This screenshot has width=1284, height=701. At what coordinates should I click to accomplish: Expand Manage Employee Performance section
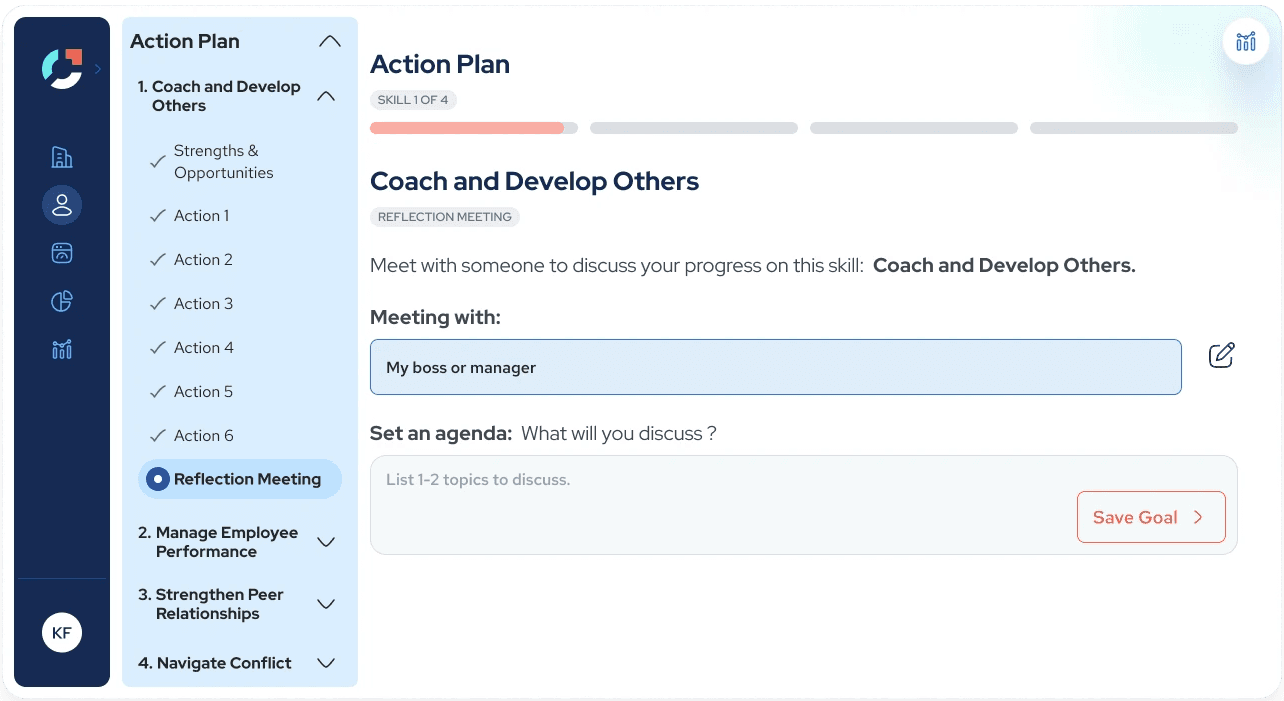click(x=325, y=542)
